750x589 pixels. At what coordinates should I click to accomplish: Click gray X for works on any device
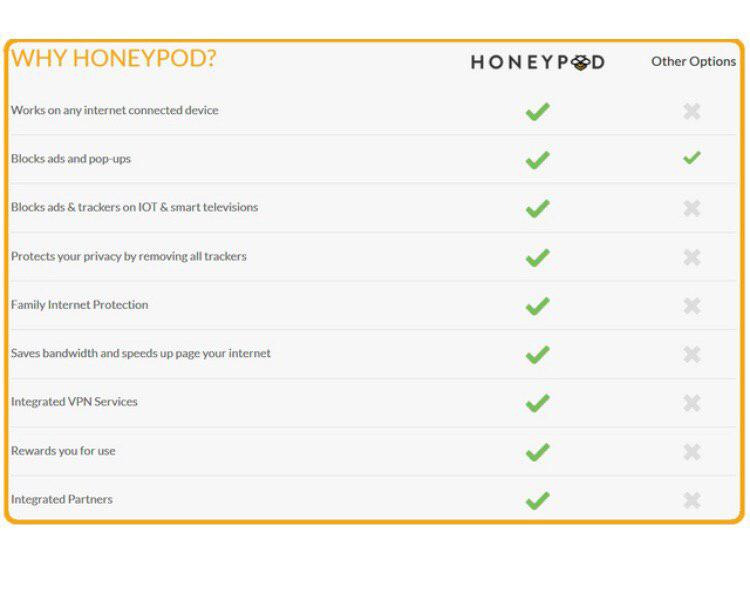coord(692,111)
